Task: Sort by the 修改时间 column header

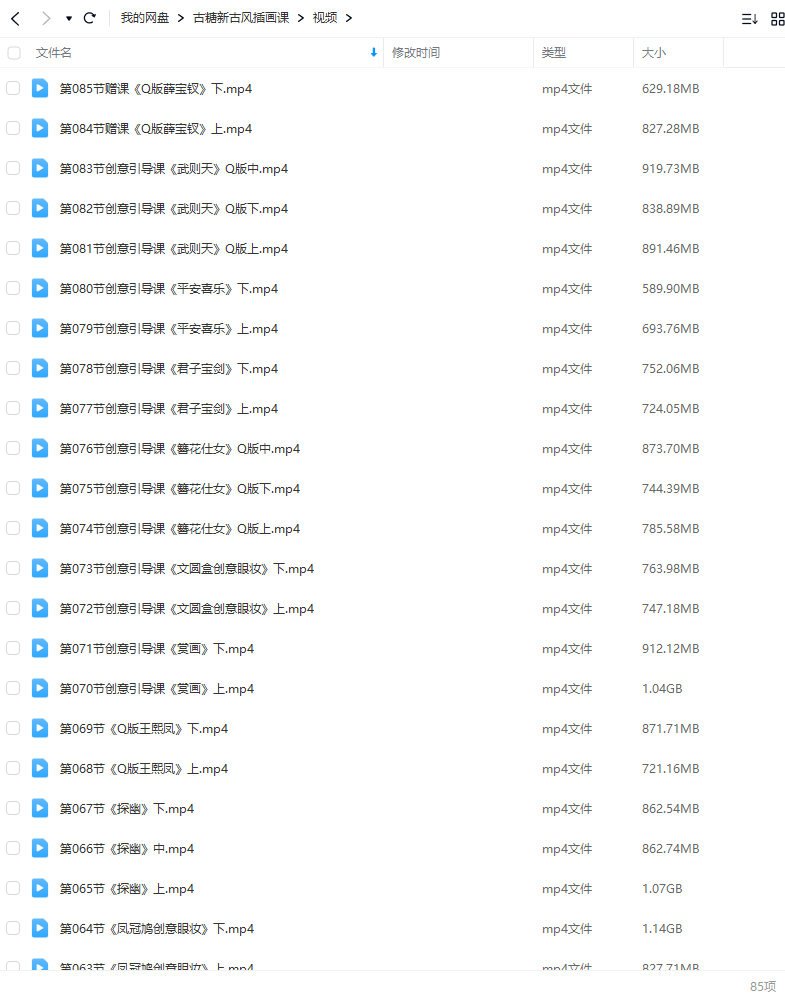Action: [x=416, y=53]
